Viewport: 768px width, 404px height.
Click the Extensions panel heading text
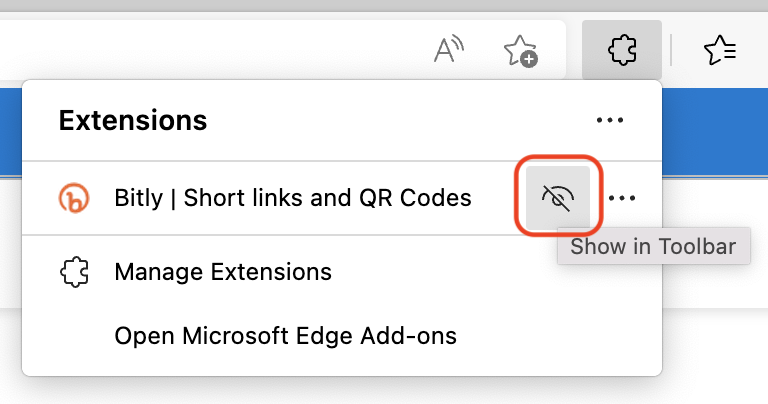point(133,120)
